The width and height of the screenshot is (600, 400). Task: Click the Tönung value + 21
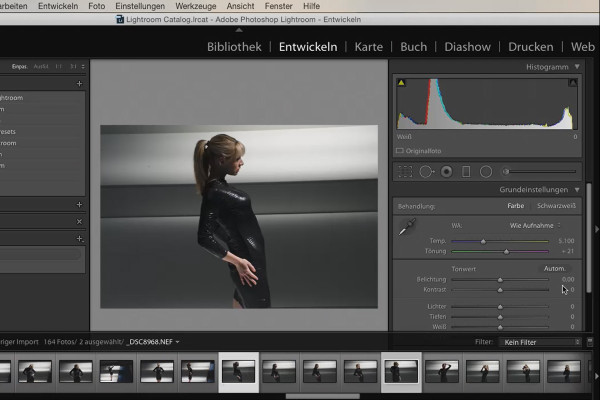click(567, 251)
